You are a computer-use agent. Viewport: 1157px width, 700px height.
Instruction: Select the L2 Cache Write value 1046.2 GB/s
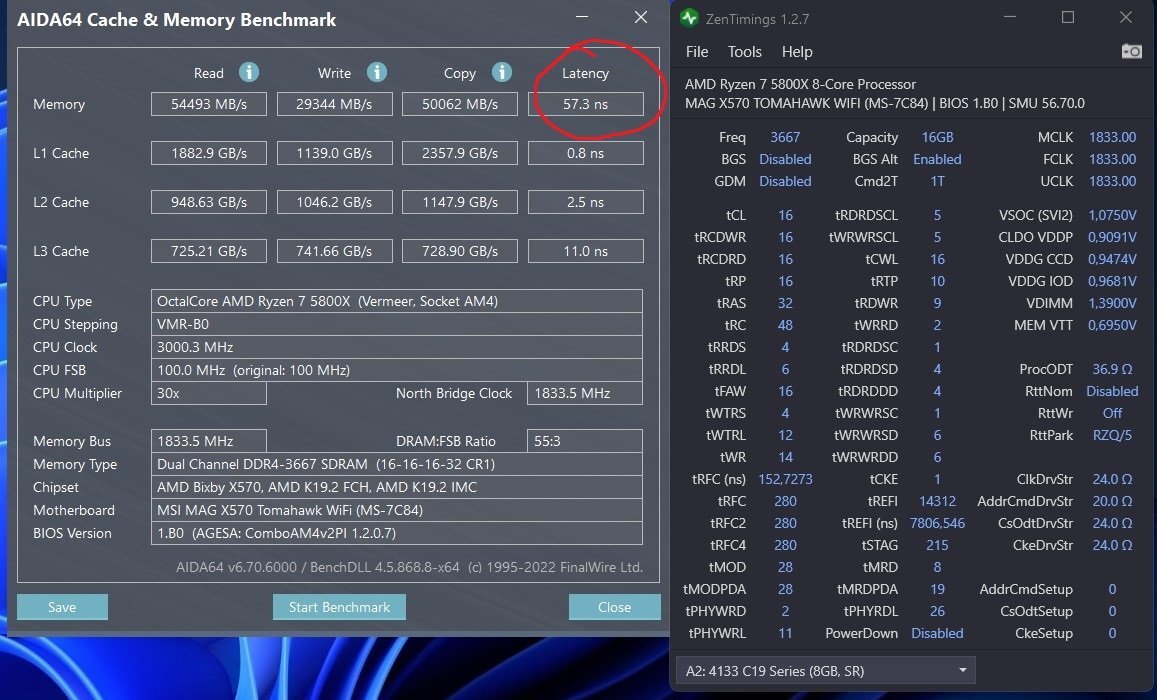pos(334,202)
